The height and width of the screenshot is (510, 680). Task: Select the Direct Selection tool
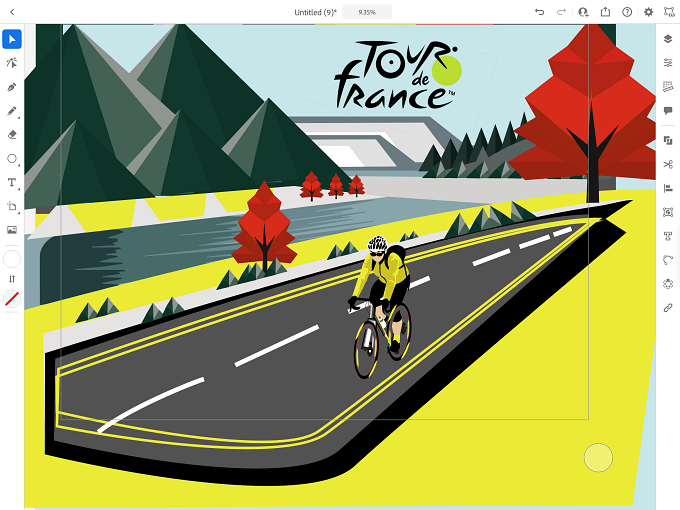12,63
